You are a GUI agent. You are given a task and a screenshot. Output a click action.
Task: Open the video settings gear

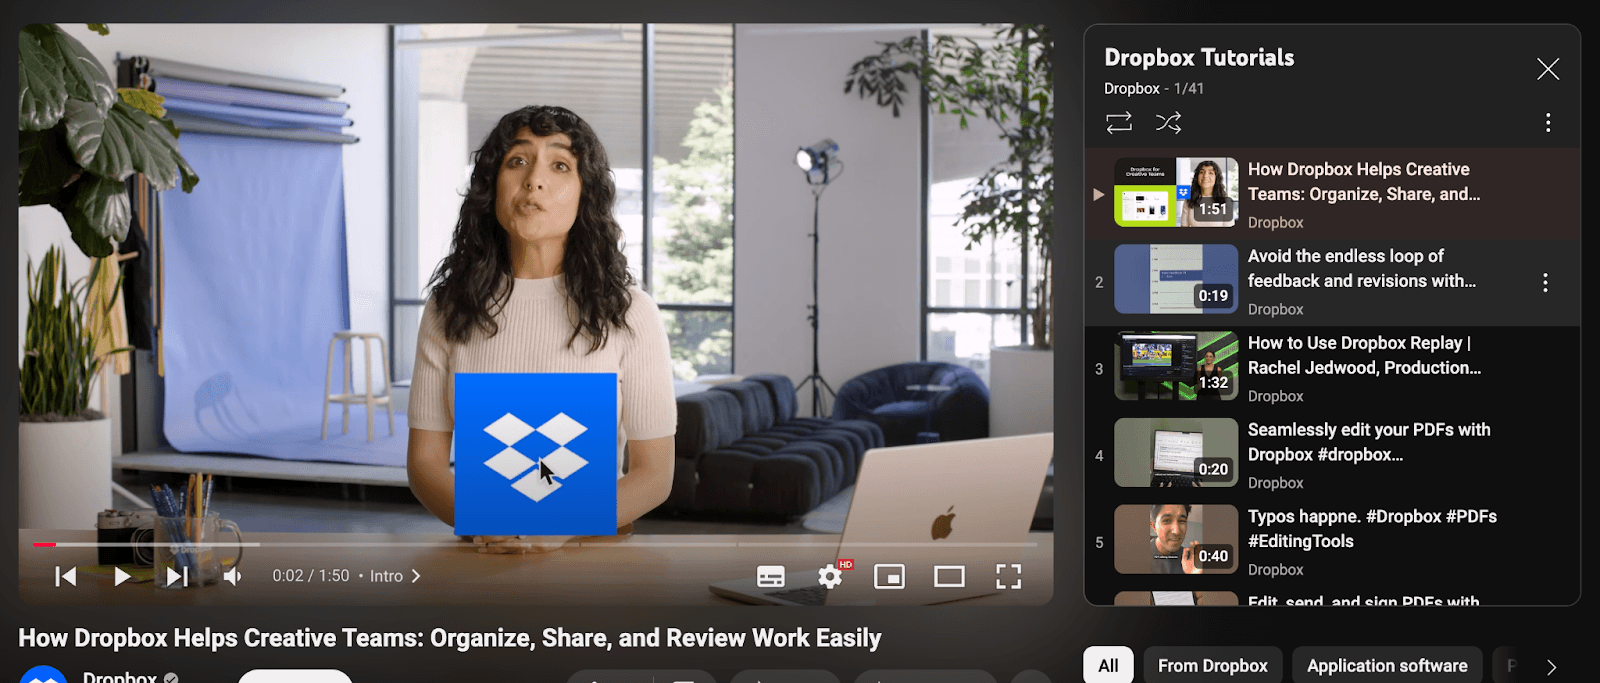(x=830, y=576)
